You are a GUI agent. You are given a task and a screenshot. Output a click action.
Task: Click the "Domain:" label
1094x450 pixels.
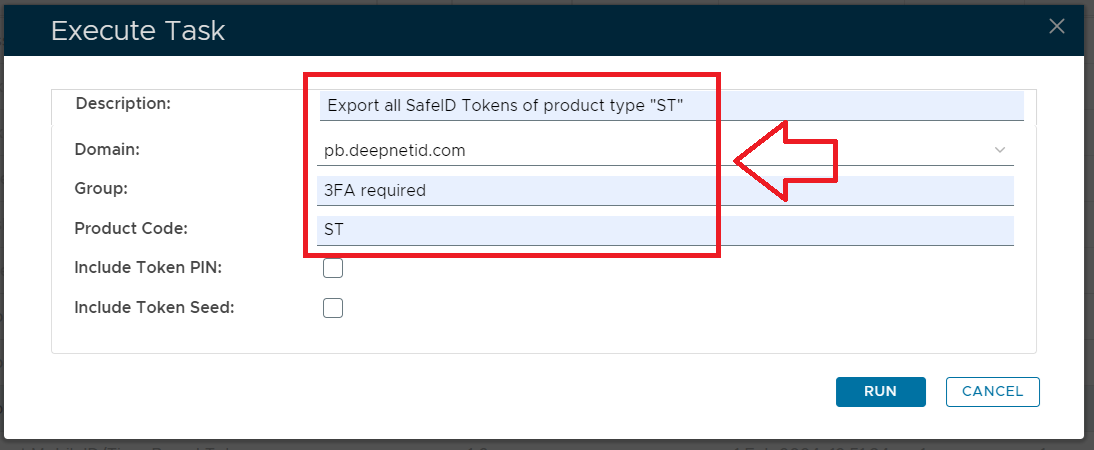[x=107, y=149]
